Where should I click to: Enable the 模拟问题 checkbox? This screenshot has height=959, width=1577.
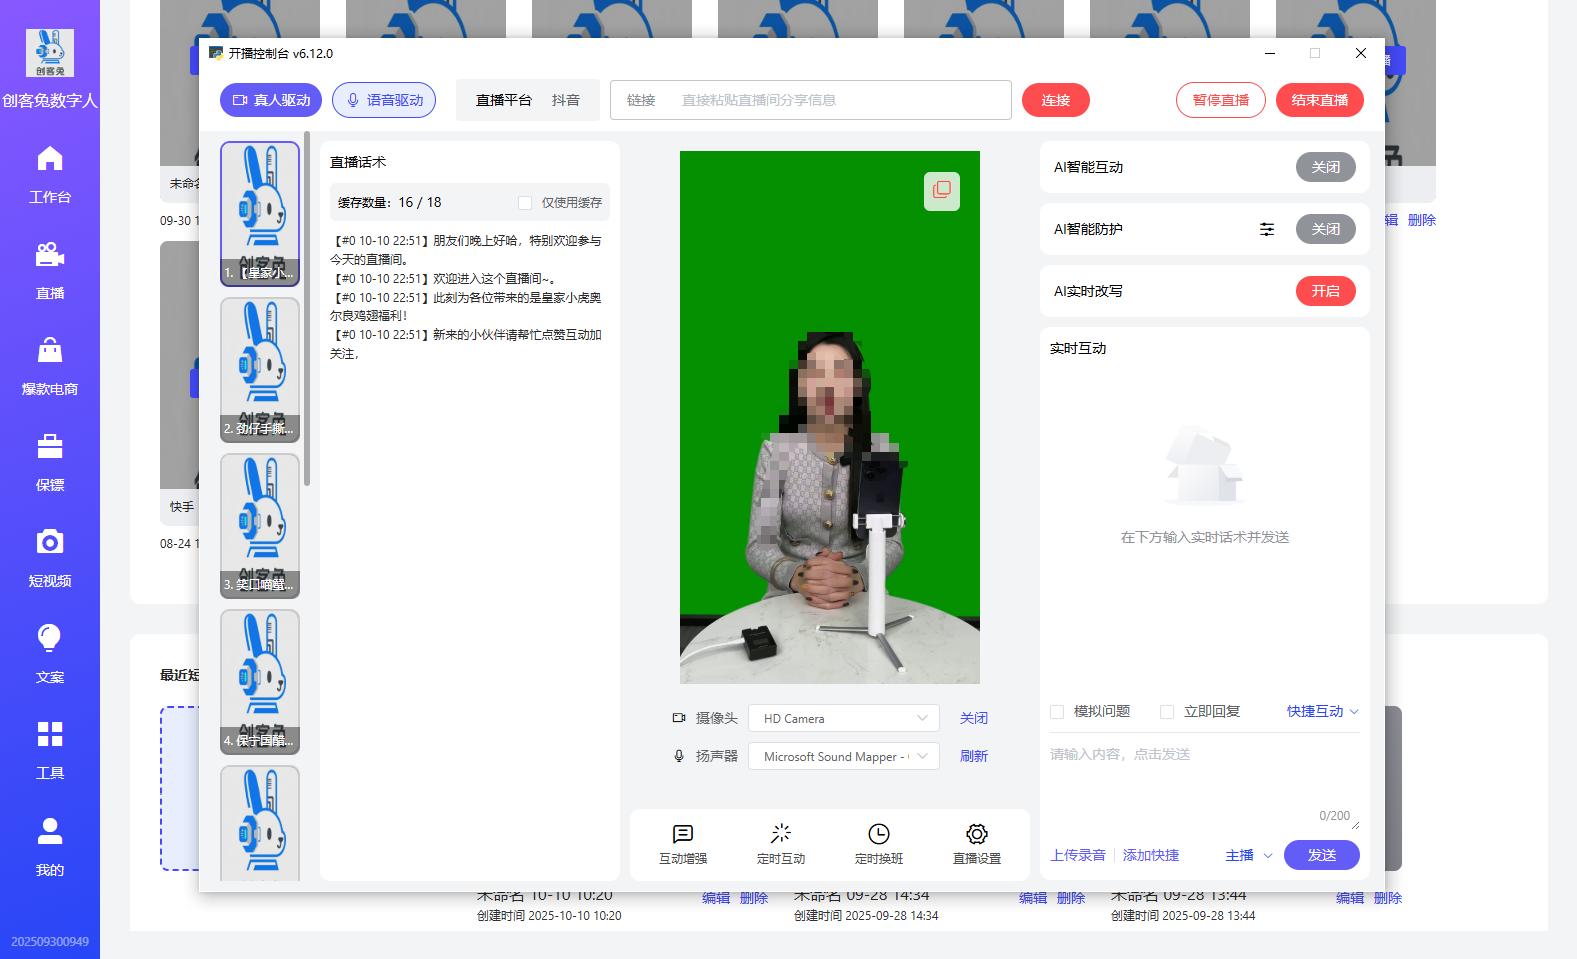[1057, 712]
